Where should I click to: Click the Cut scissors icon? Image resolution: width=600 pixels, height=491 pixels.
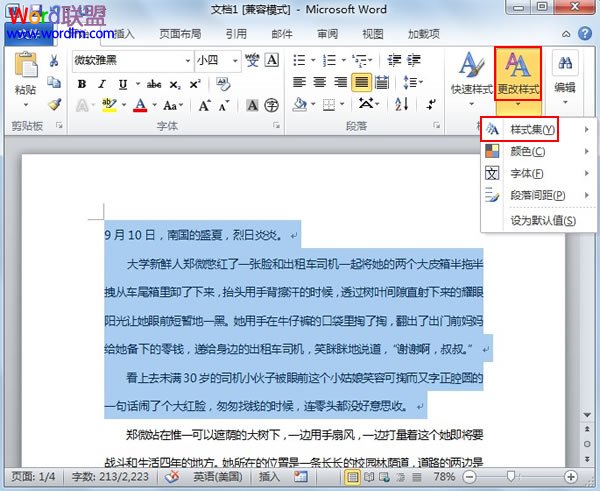point(54,60)
